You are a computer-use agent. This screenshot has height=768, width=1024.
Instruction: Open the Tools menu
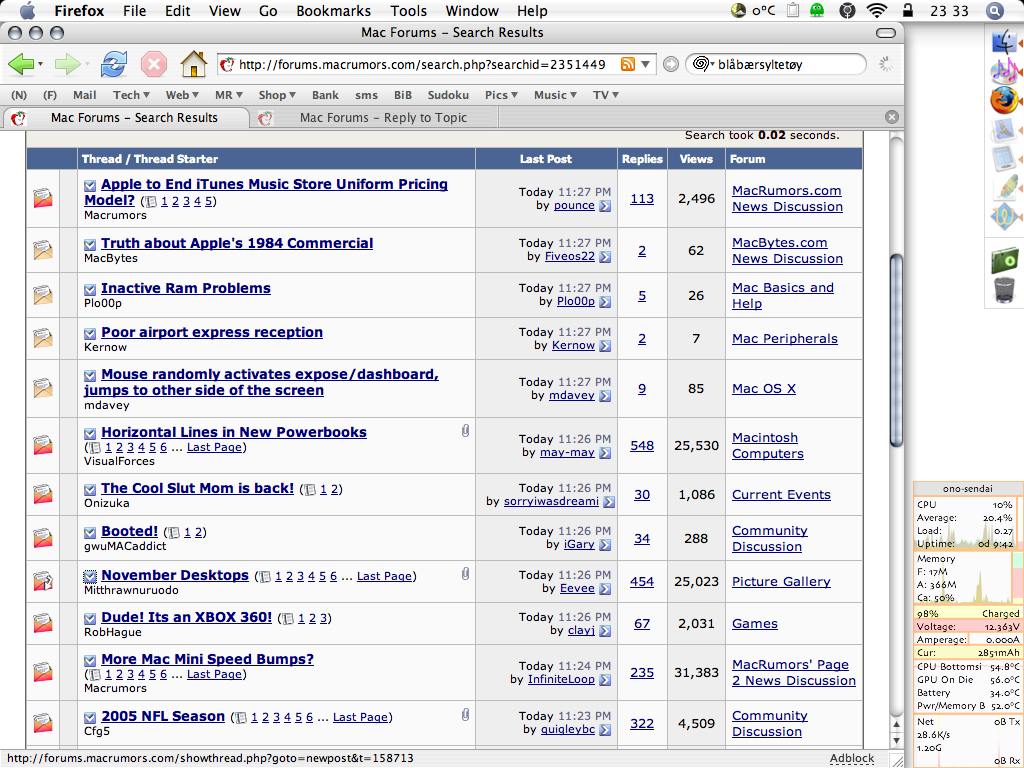click(408, 10)
